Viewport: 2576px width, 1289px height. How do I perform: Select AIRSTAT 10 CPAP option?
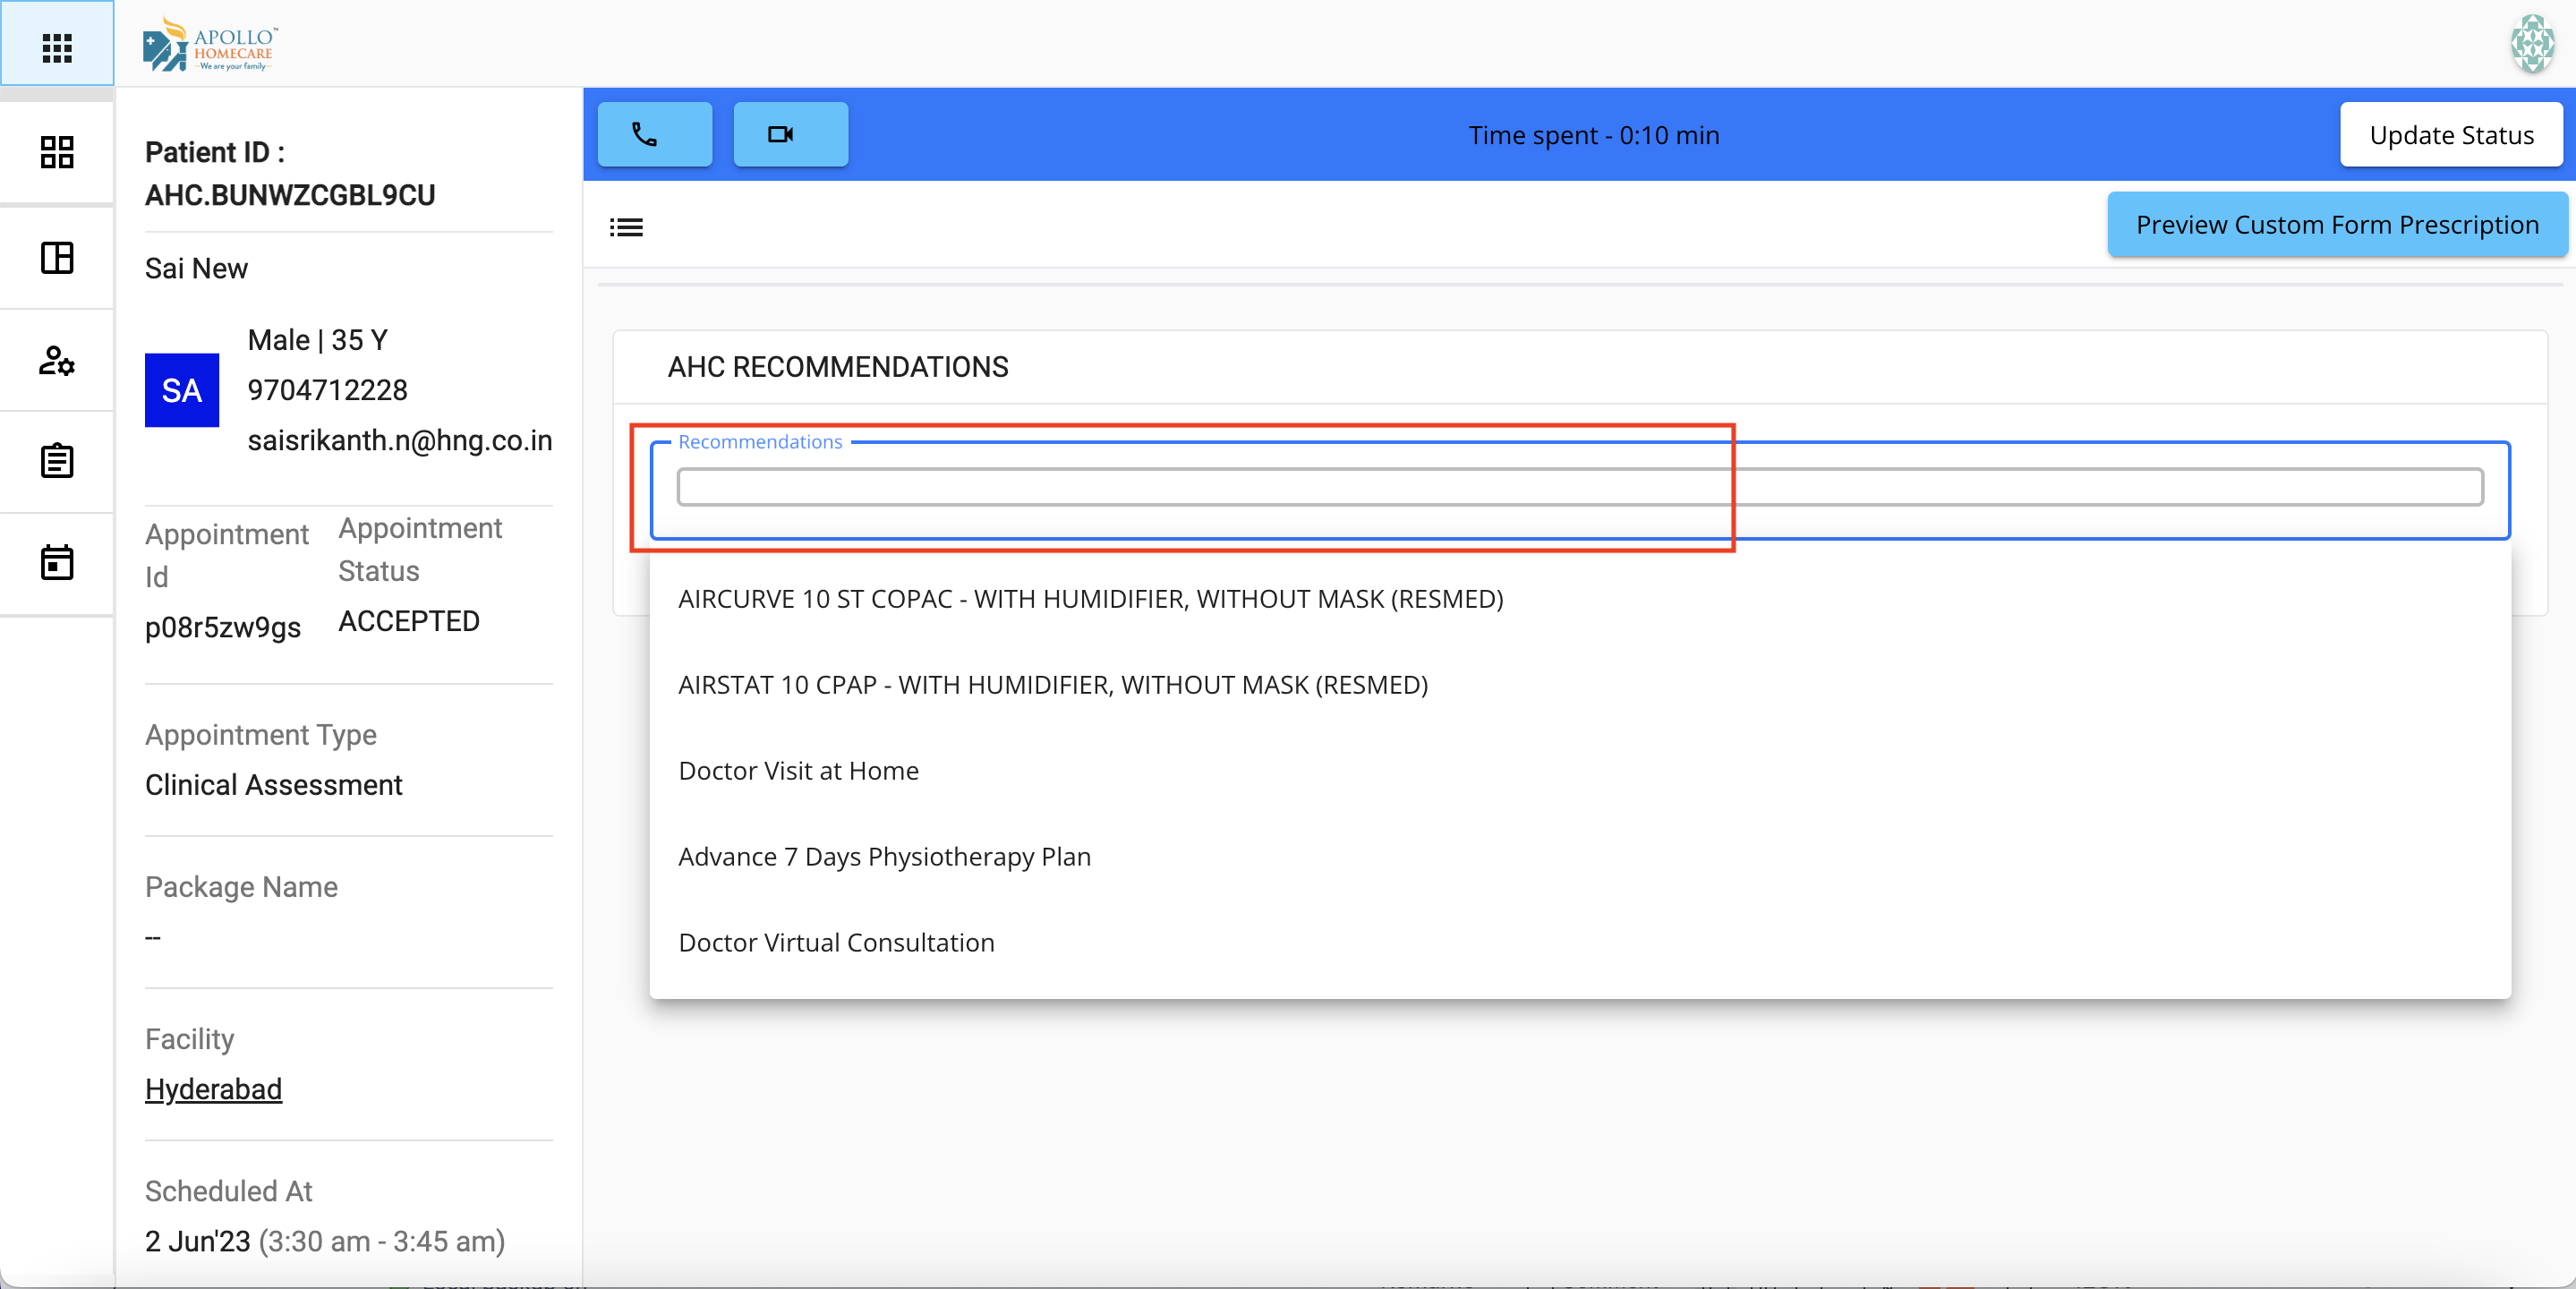point(1052,684)
